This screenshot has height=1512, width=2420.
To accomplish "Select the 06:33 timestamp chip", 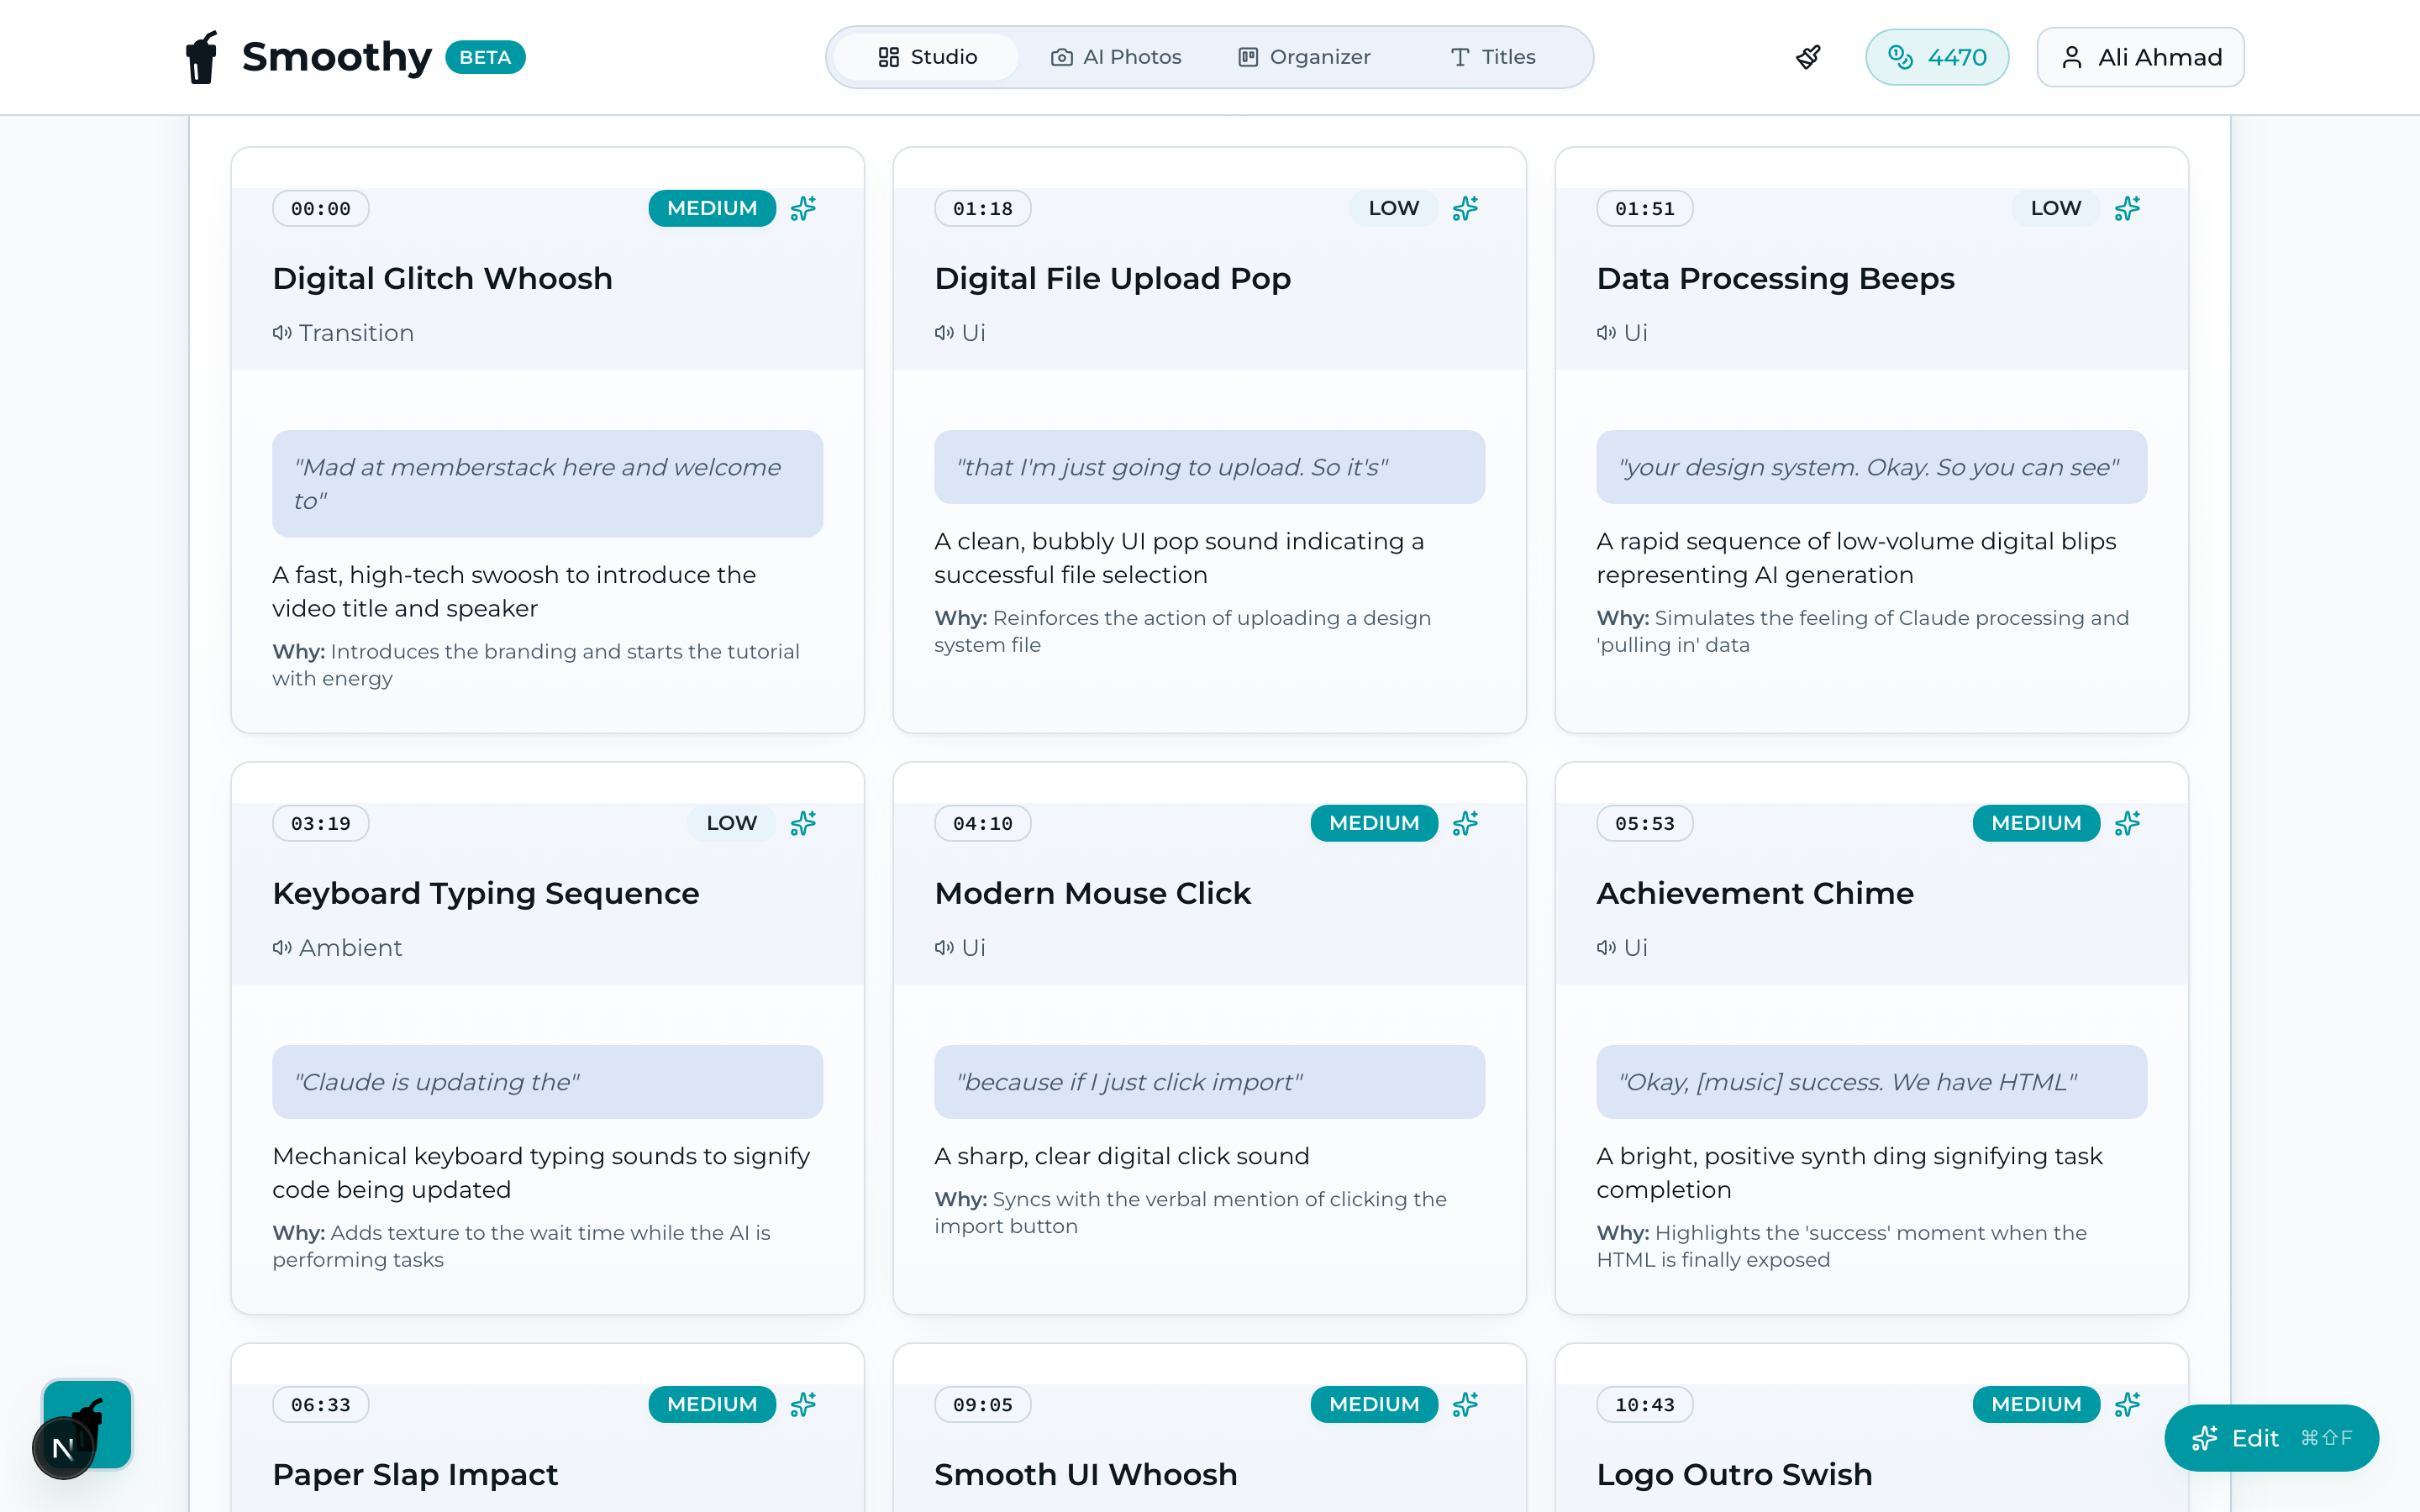I will pos(321,1404).
